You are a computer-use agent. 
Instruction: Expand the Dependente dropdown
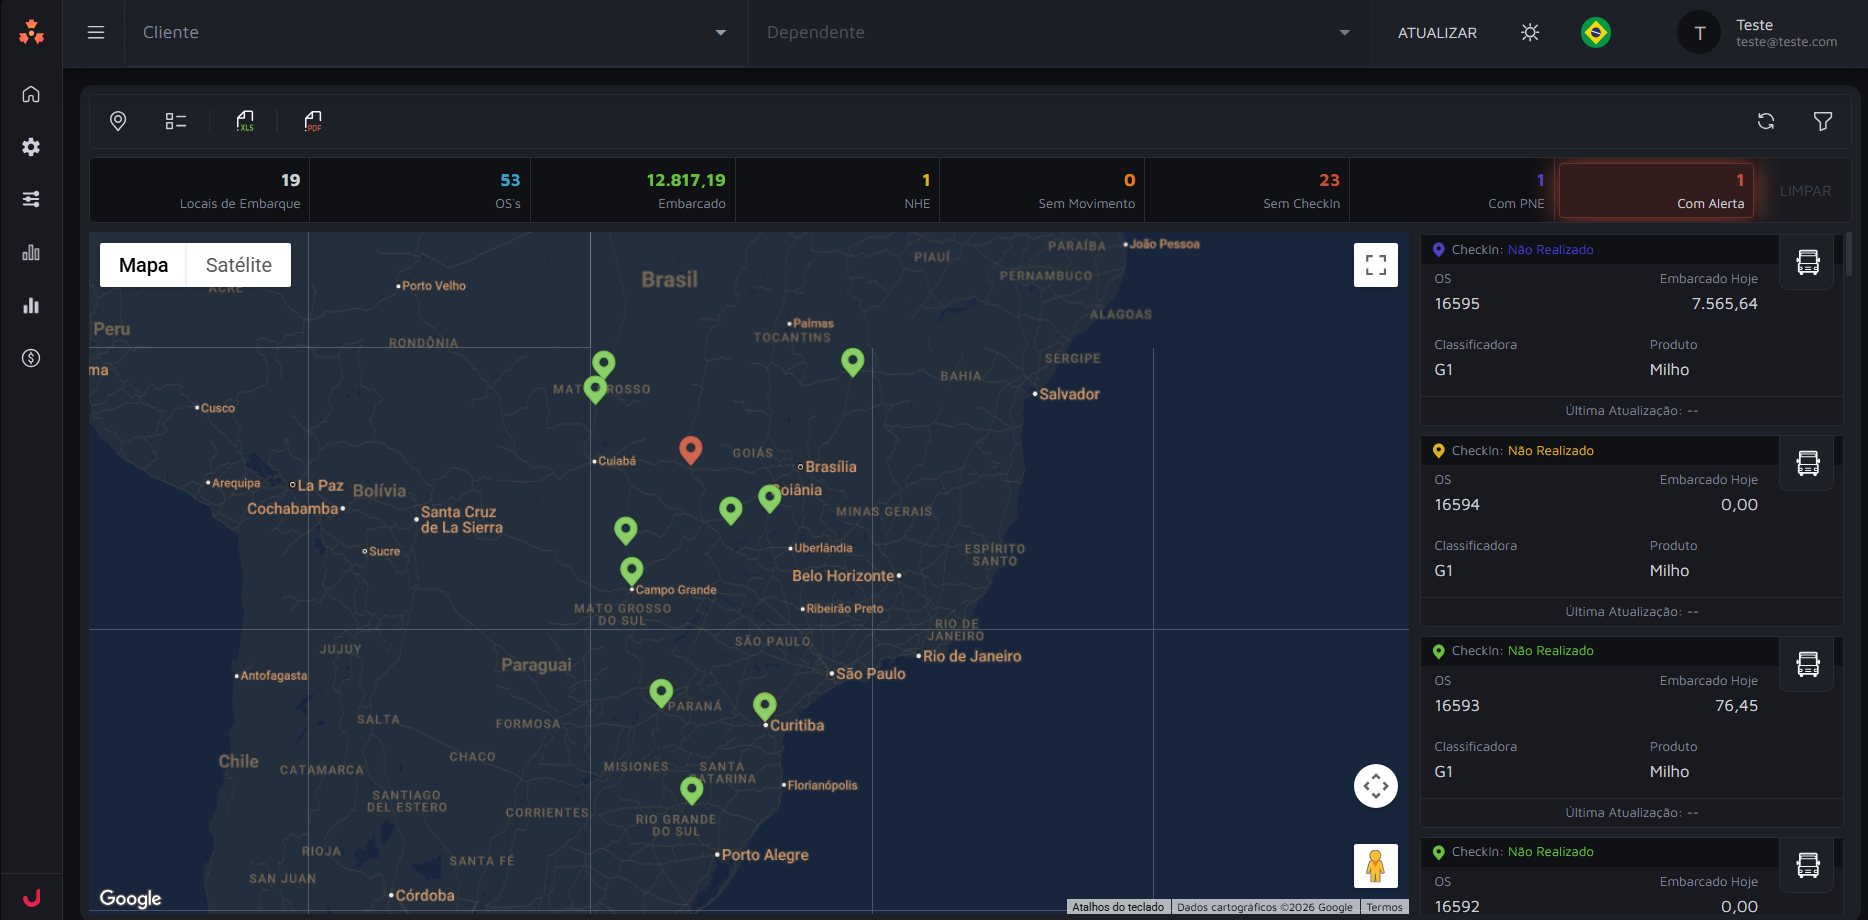pos(1058,33)
